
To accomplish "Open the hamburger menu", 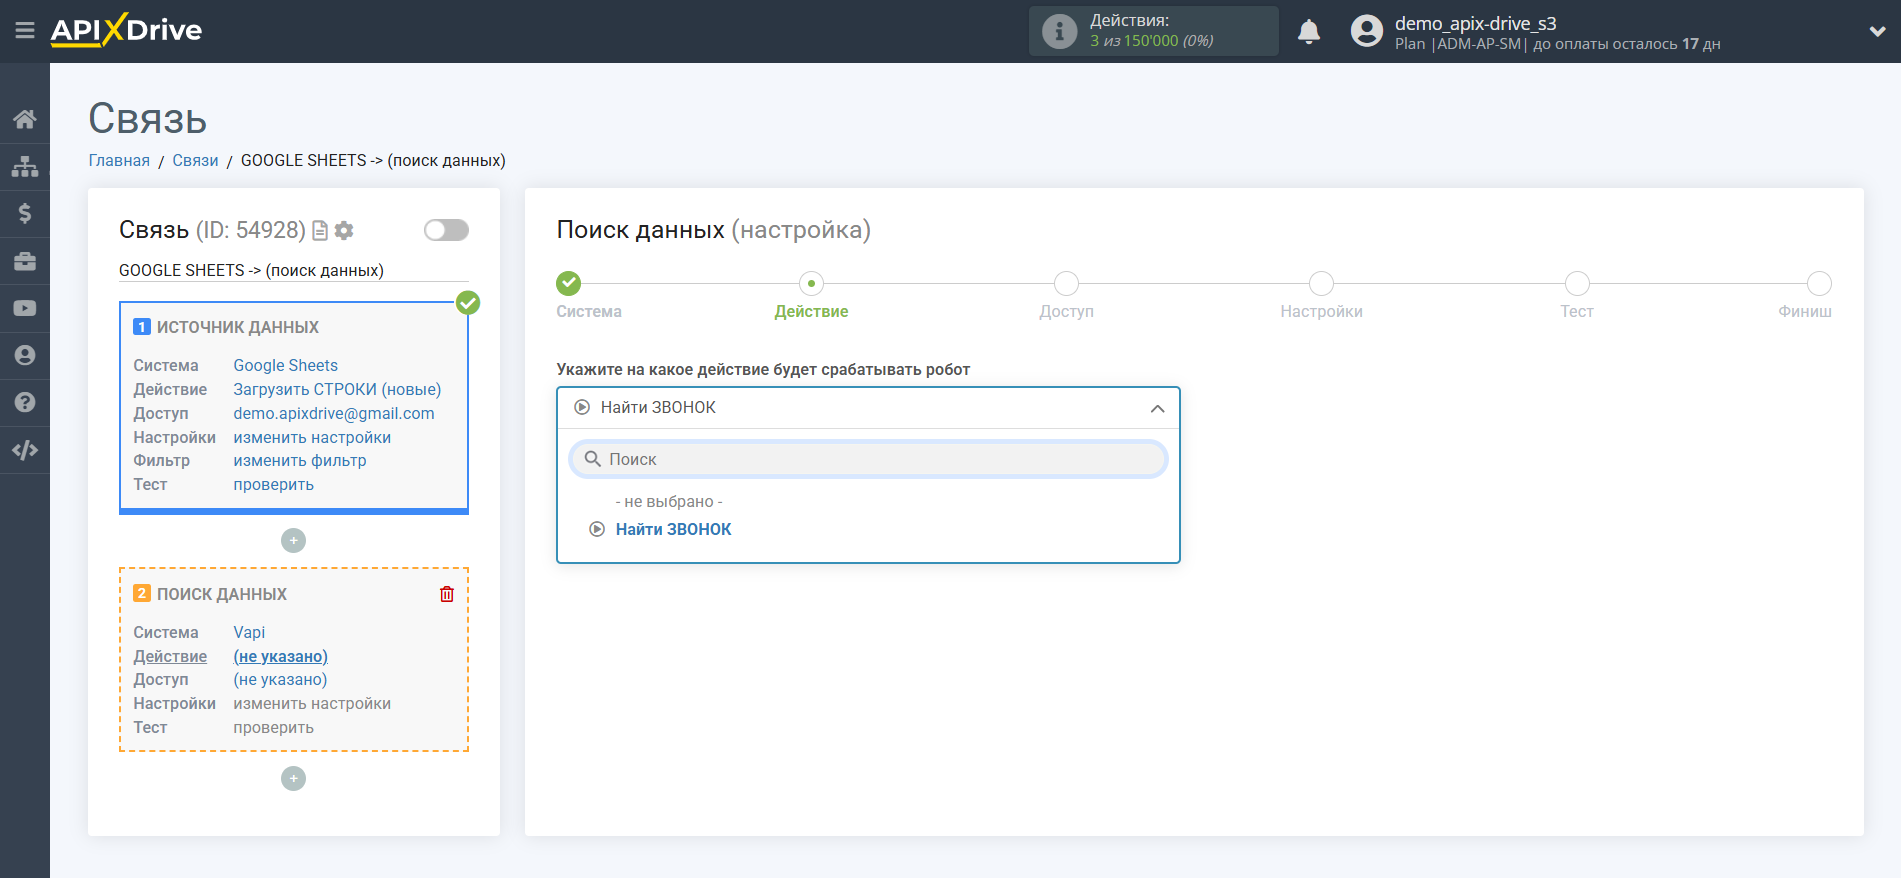I will [x=25, y=31].
